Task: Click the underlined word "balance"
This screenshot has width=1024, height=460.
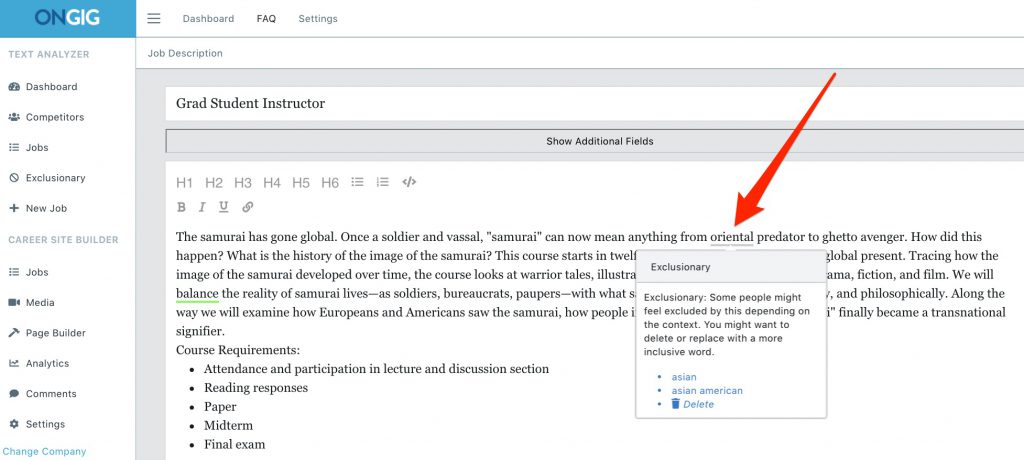Action: (197, 293)
